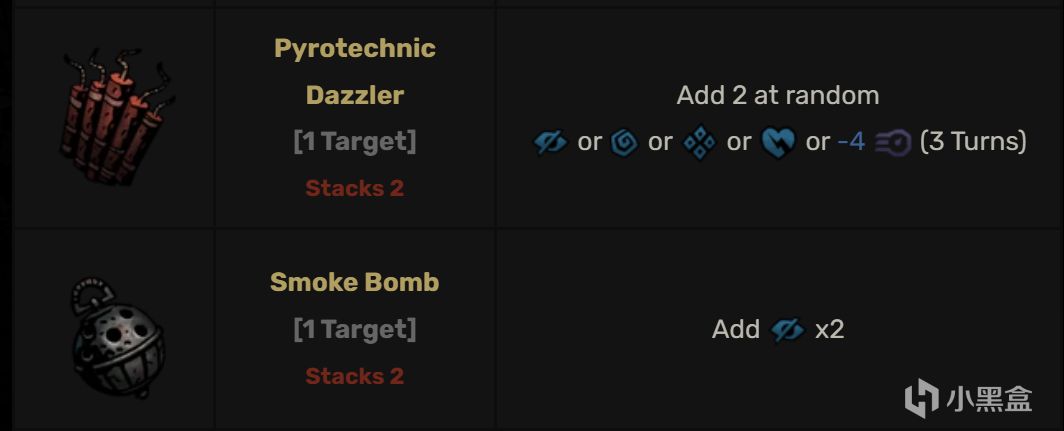Click the crossed-eye Blind icon in Pyrotechnic Dazzler row
The width and height of the screenshot is (1064, 431).
[551, 142]
